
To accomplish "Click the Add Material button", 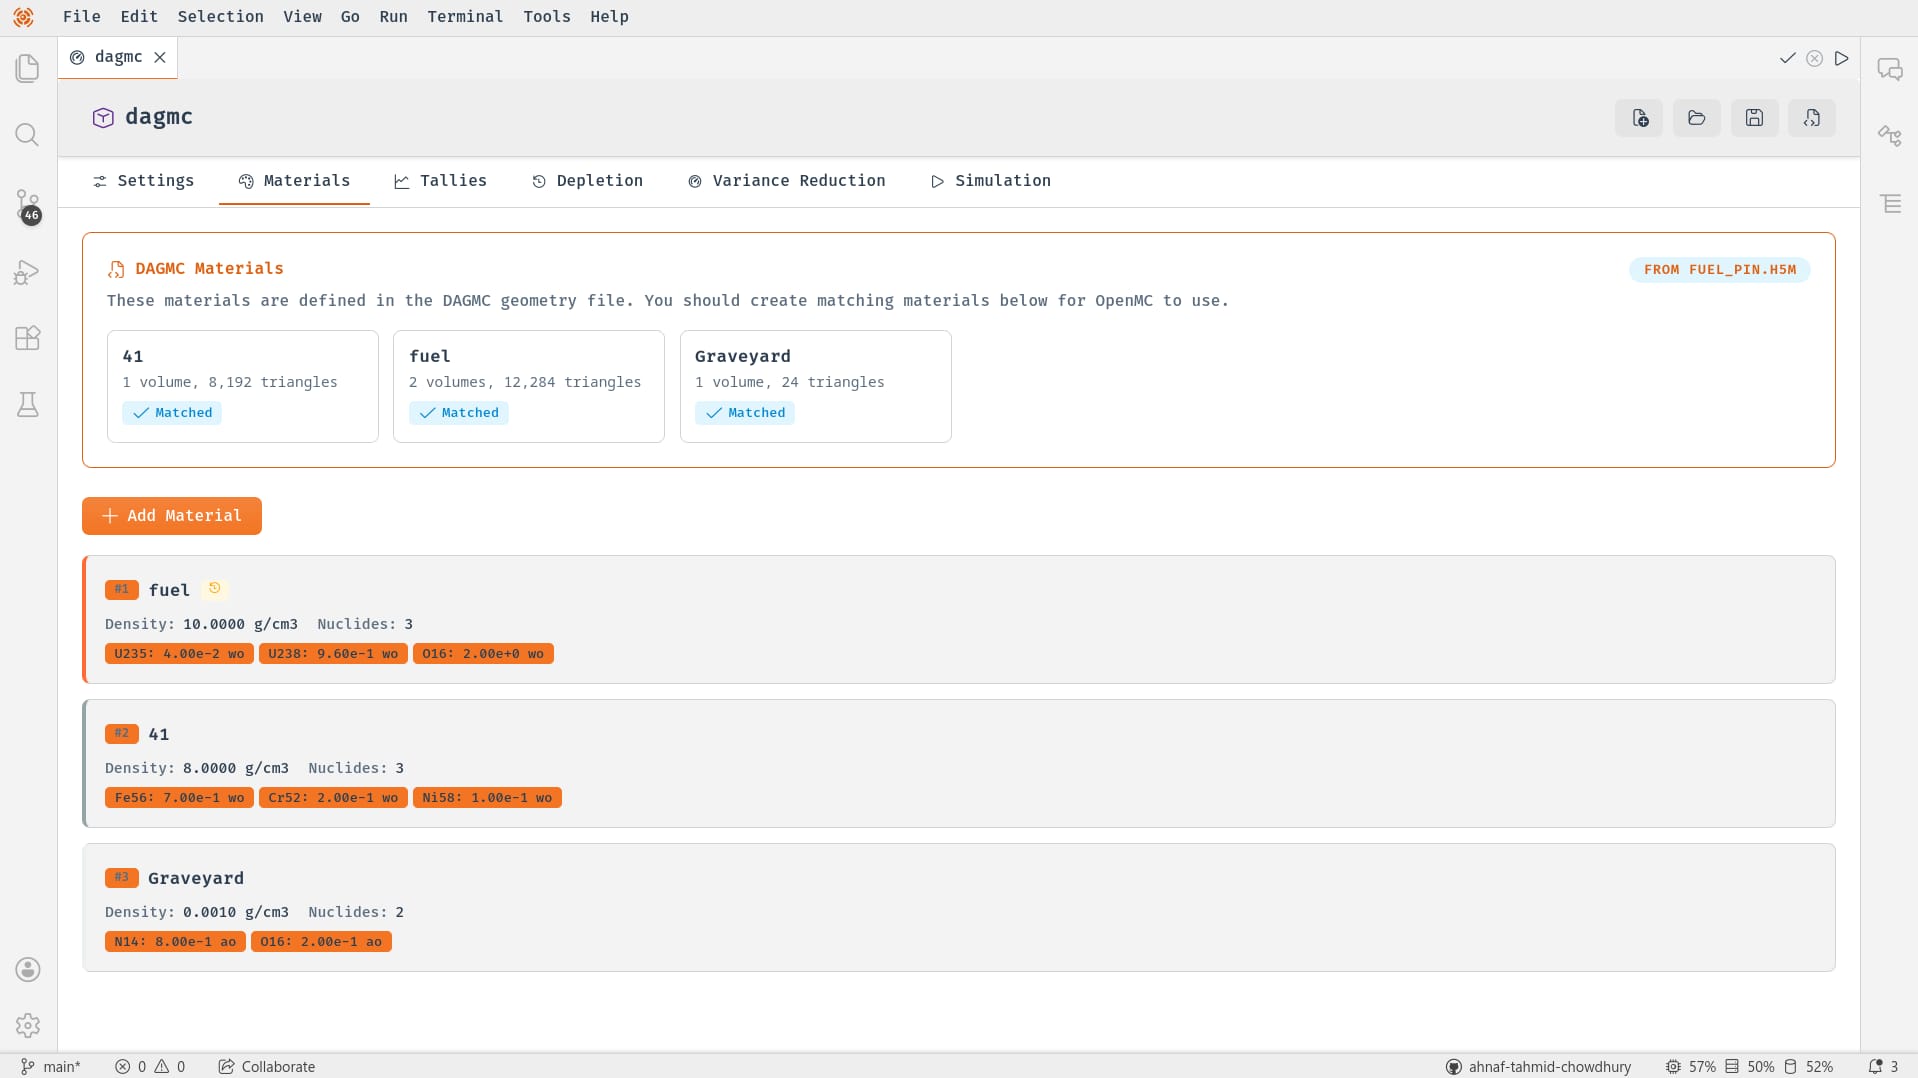I will click(172, 516).
